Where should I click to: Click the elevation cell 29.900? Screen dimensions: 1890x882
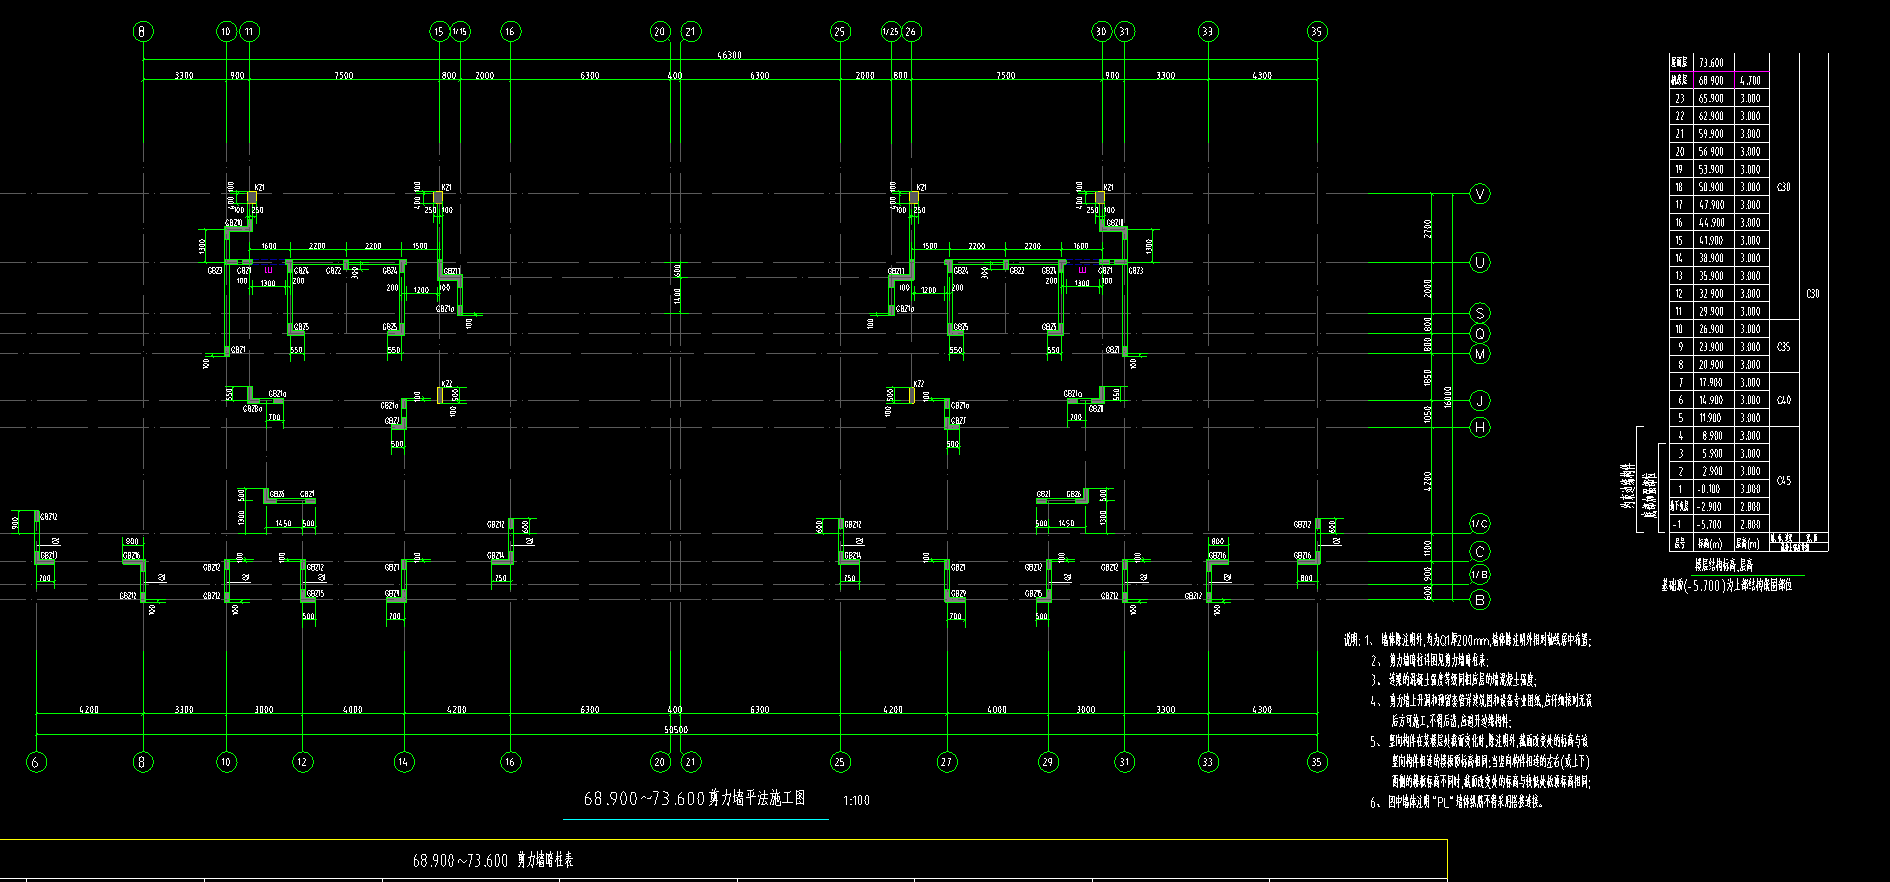(1711, 311)
